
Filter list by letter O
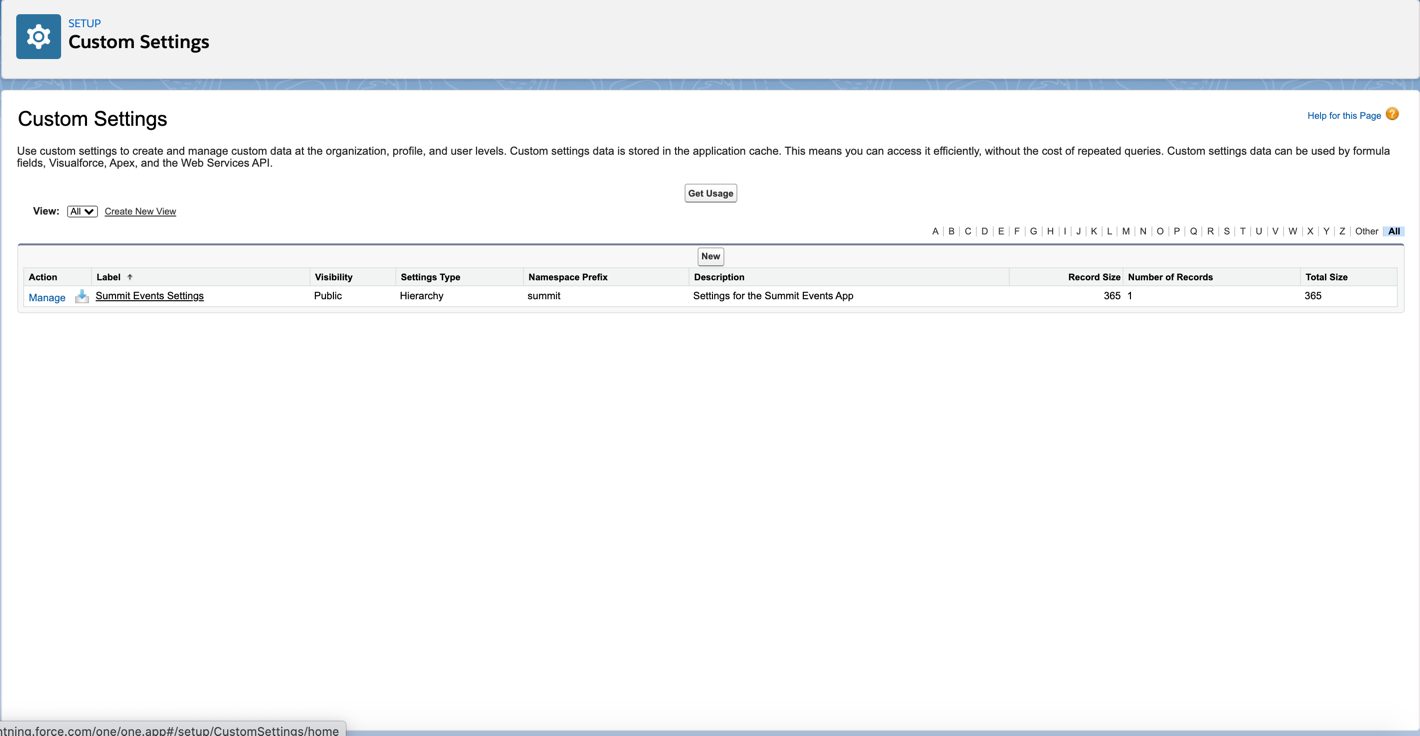1160,231
